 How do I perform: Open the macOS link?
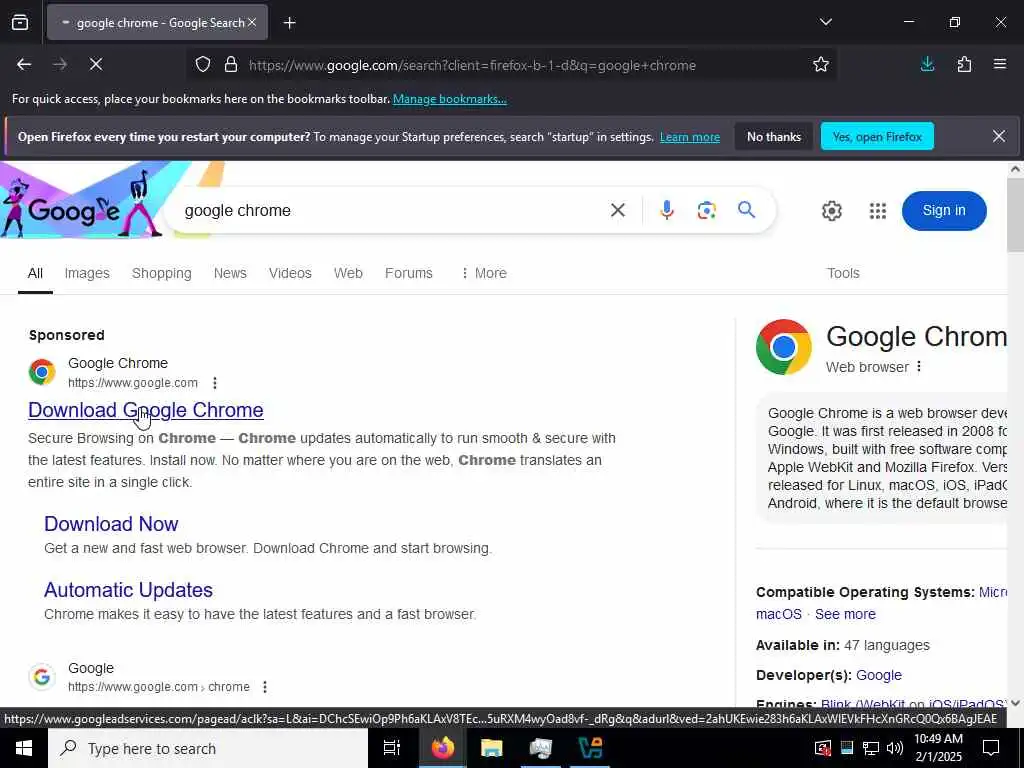(778, 615)
